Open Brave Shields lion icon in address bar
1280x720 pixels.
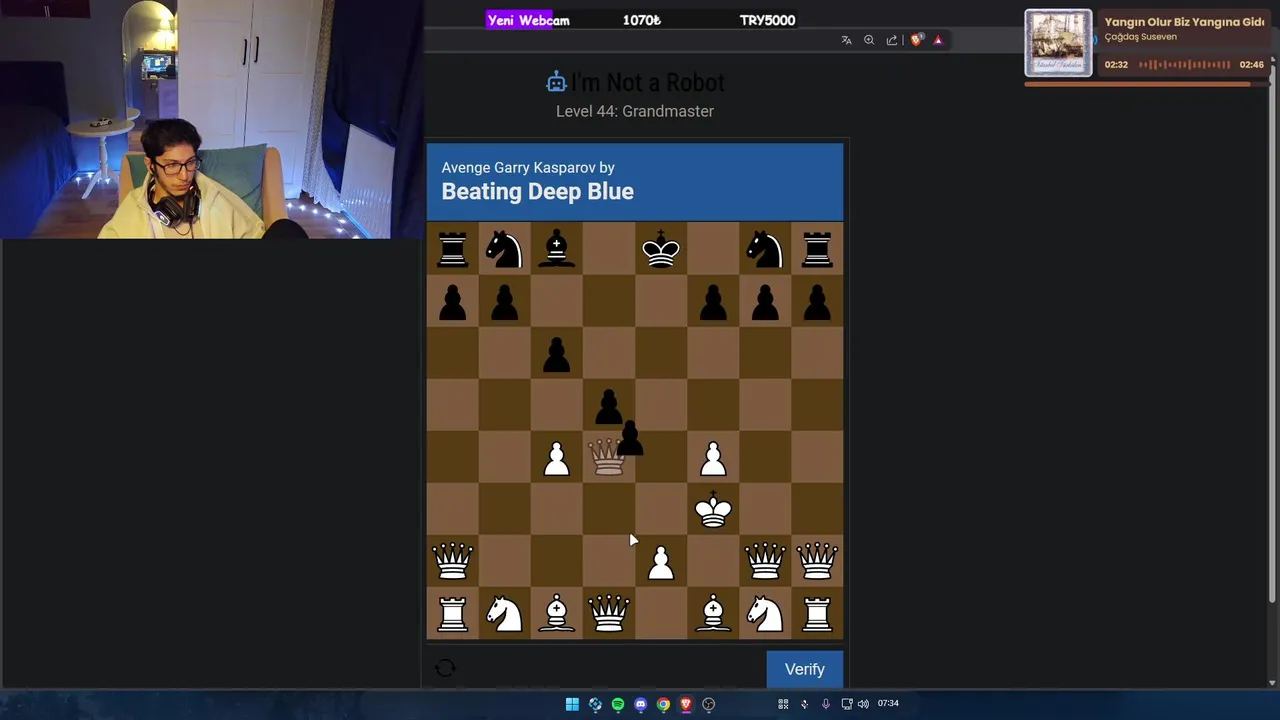click(916, 40)
